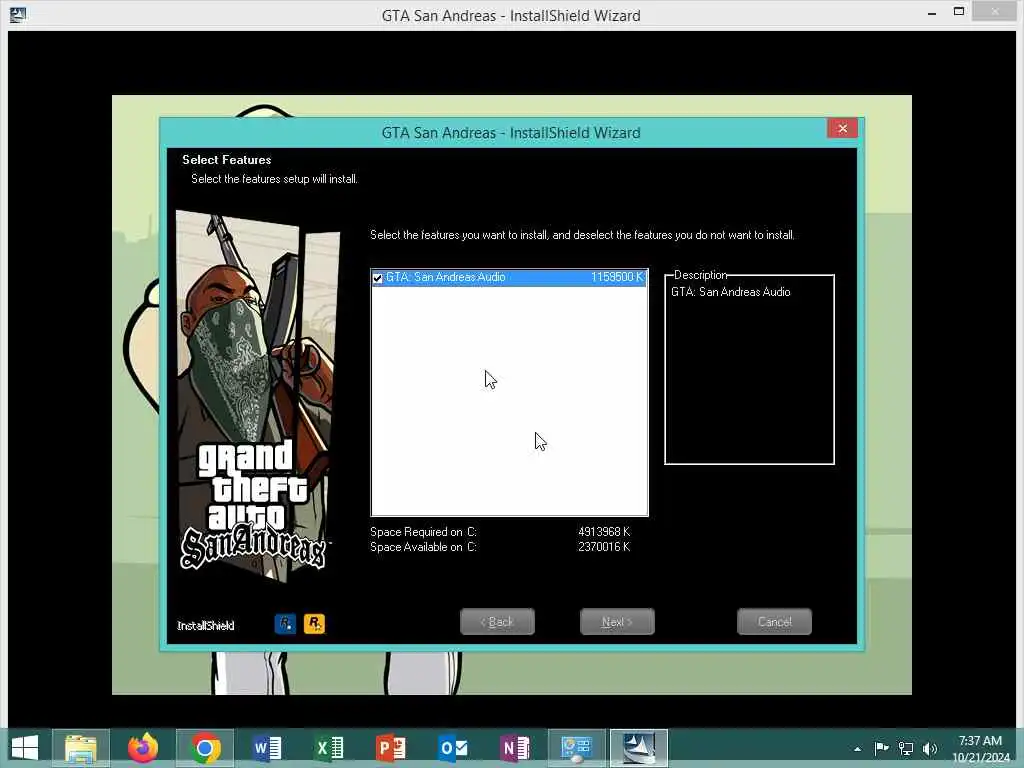Viewport: 1024px width, 768px height.
Task: Show hidden tray icons arrow
Action: 857,749
